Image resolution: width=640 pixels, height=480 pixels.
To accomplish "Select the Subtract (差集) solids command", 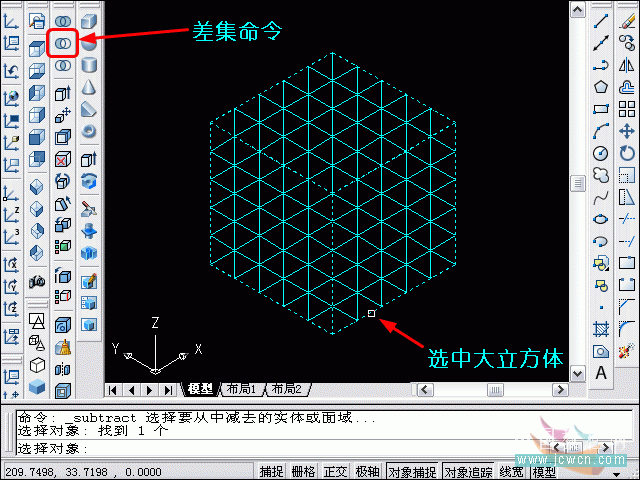I will (62, 43).
